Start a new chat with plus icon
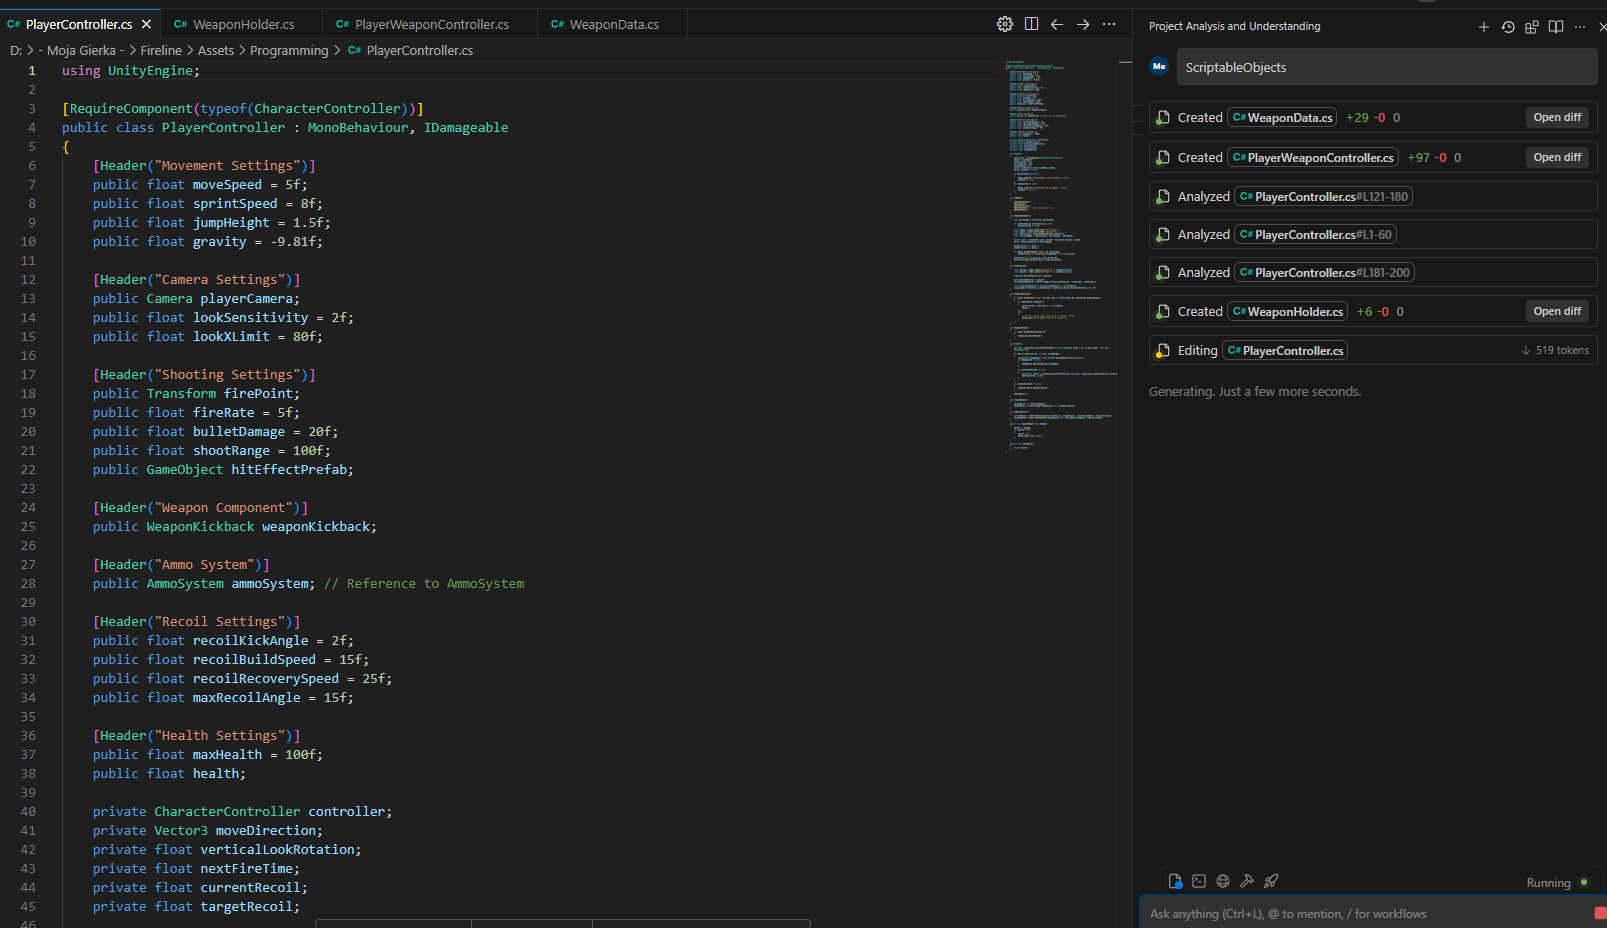1607x928 pixels. [1484, 27]
